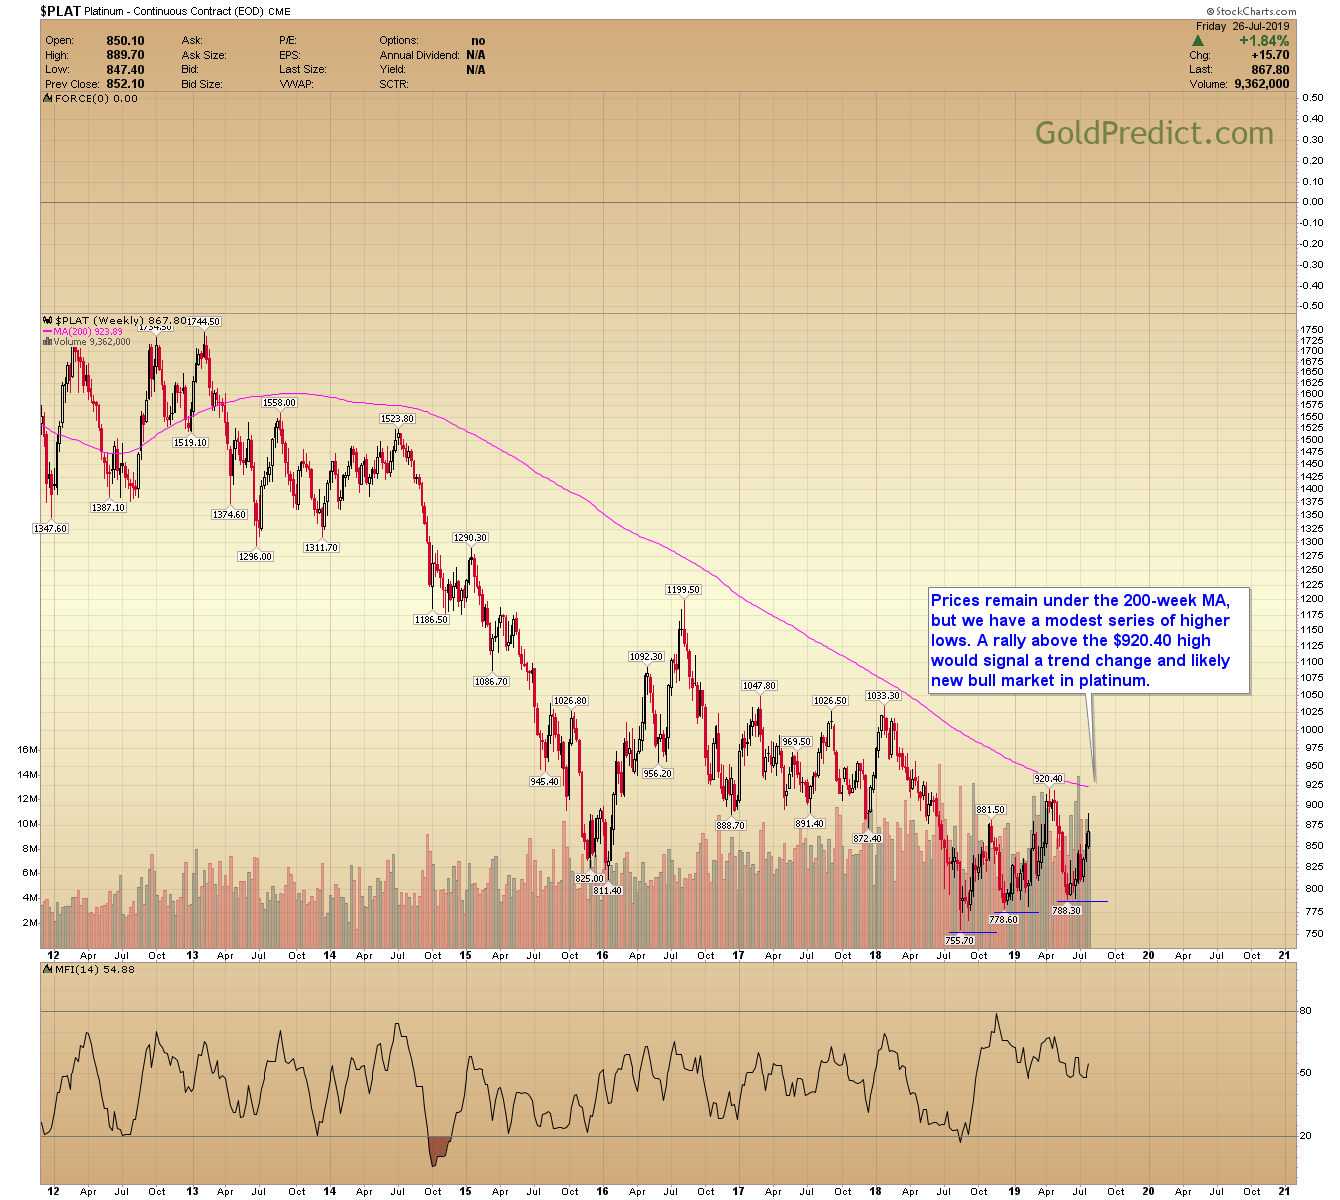The image size is (1340, 1200).
Task: Click the 969.50 price label
Action: (796, 741)
